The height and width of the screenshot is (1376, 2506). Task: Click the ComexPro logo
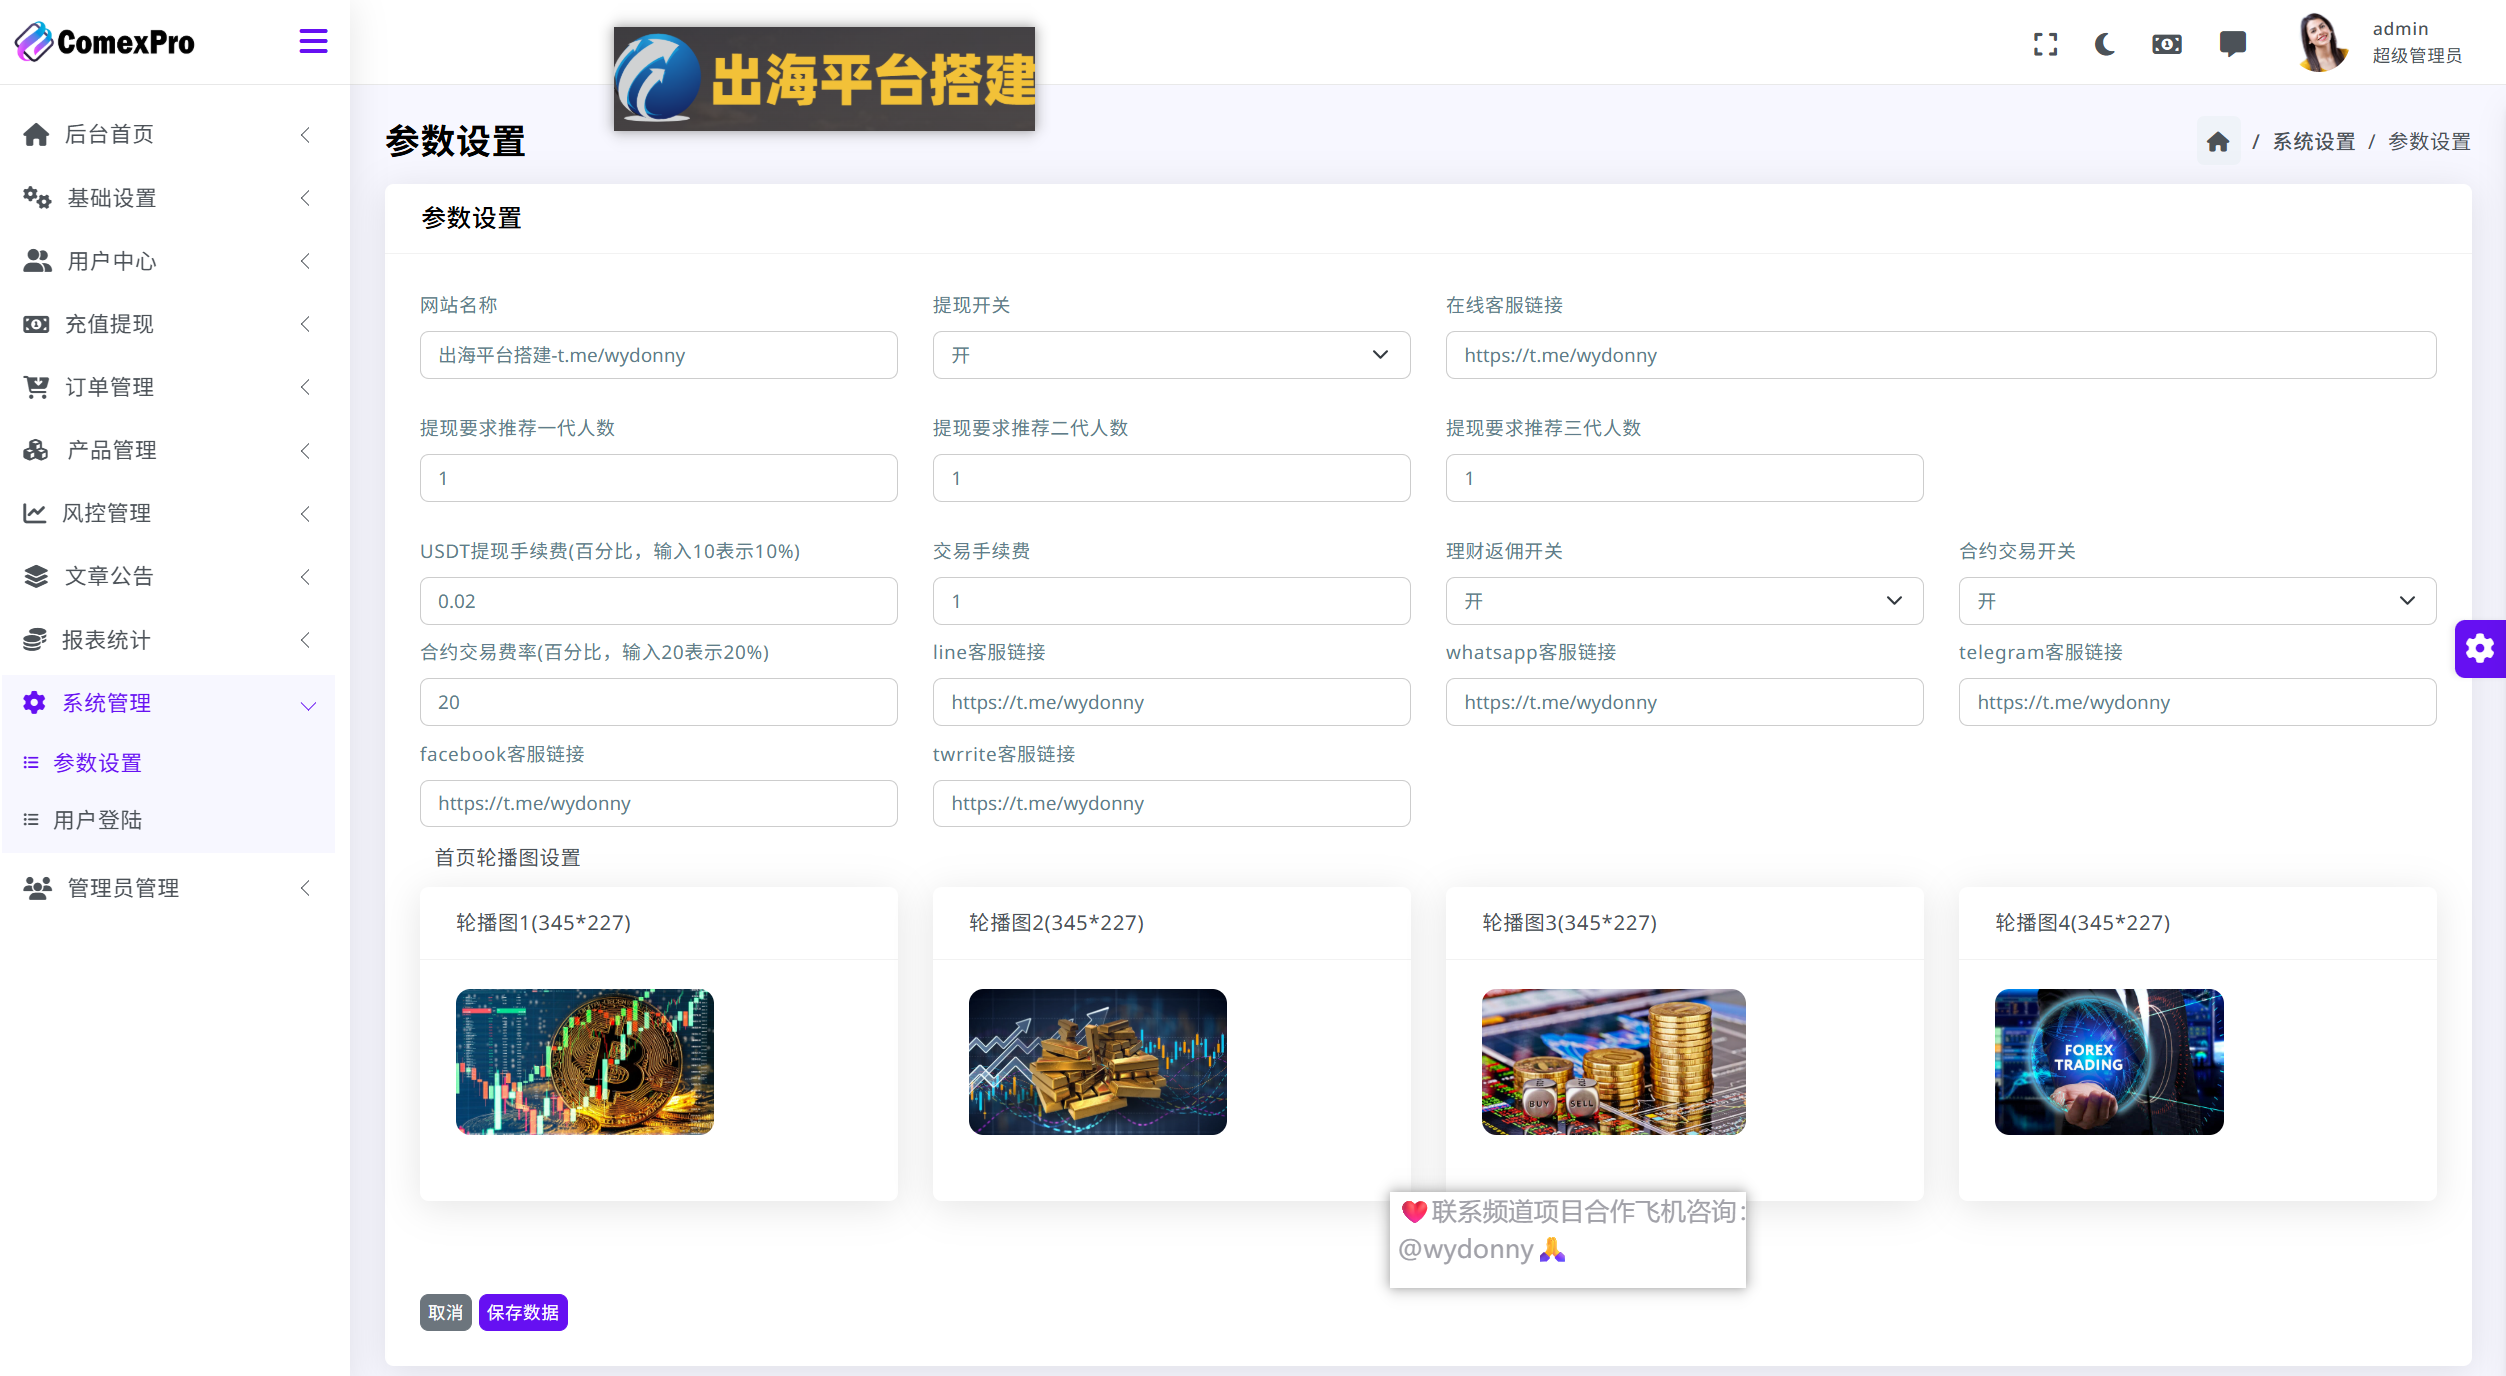click(105, 42)
